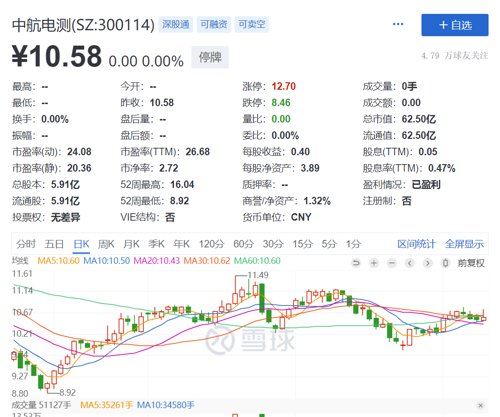Click the 均线 moving average label
Screen dimensions: 500x417
[20, 261]
